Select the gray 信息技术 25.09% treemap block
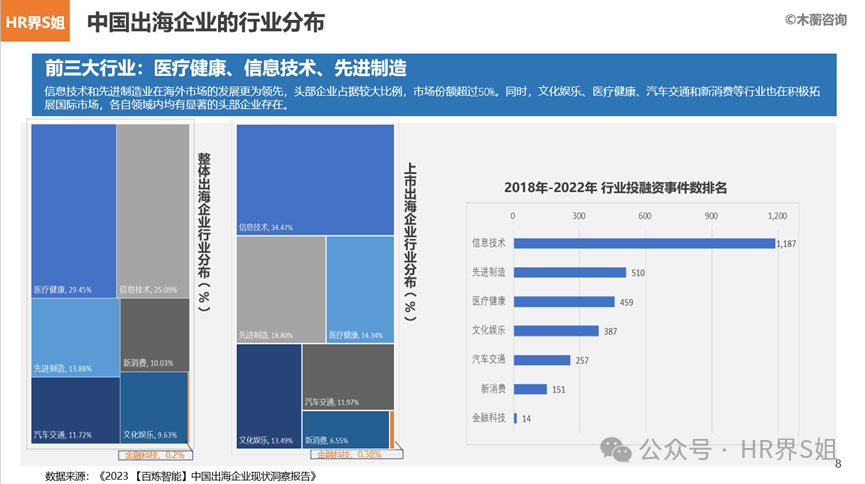Viewport: 865px width, 484px height. click(153, 210)
